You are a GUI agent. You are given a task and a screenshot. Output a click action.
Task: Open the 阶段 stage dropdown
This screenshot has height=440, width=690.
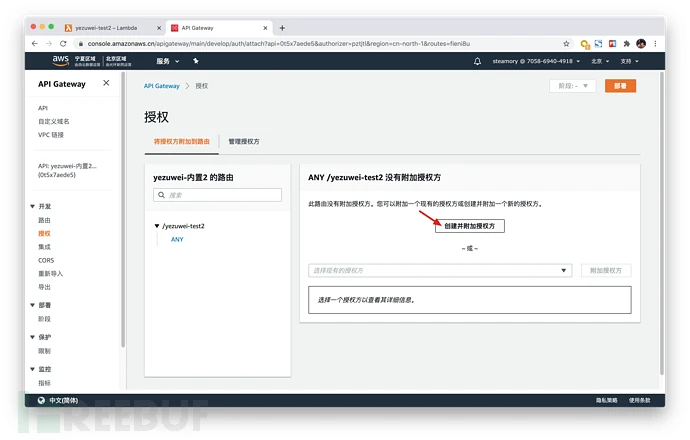pyautogui.click(x=573, y=86)
